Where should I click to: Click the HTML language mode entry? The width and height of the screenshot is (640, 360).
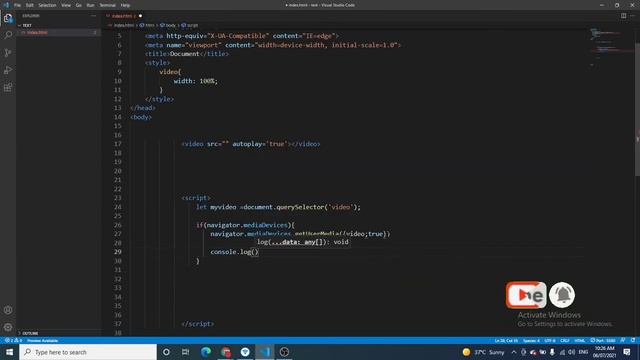point(580,340)
